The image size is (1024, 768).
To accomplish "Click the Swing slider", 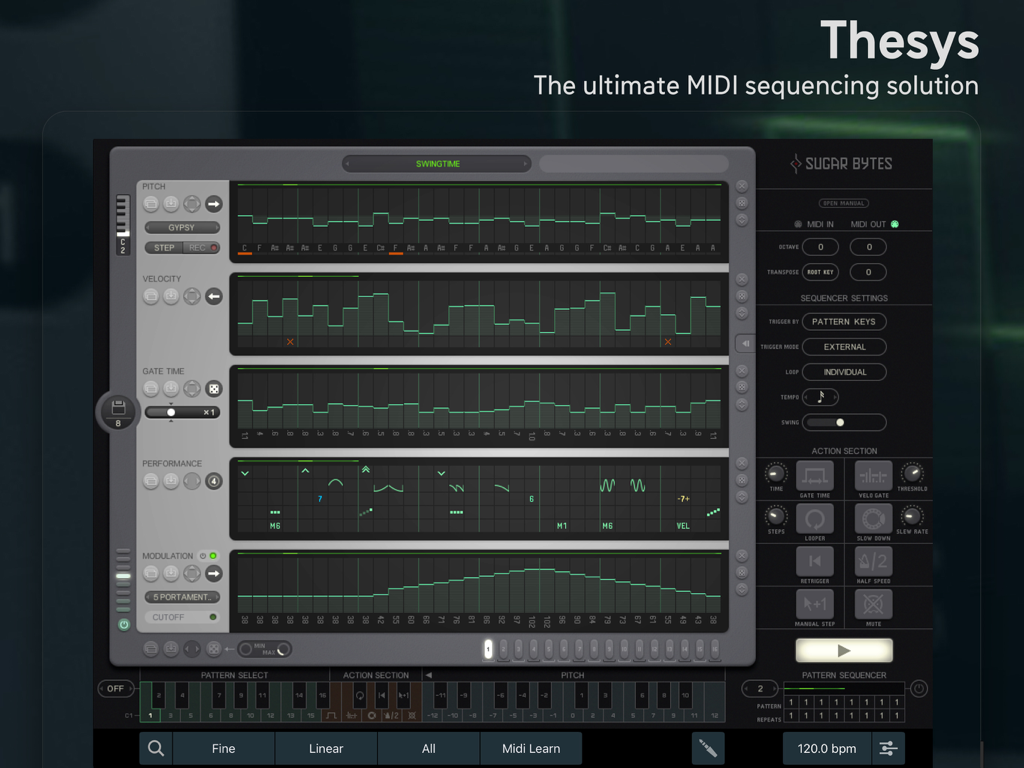I will (843, 422).
